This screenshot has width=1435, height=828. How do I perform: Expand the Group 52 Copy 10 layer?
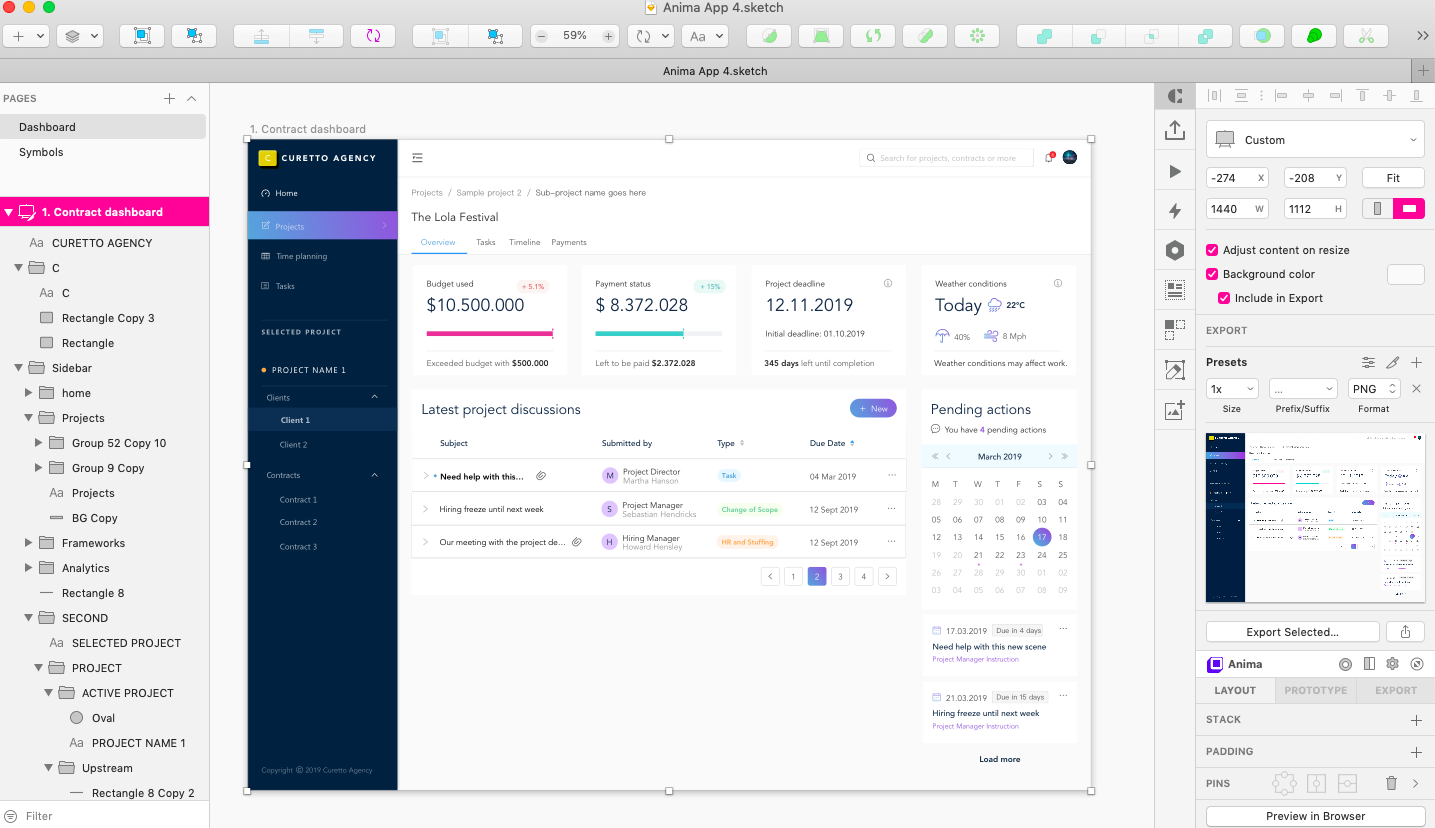(x=38, y=443)
